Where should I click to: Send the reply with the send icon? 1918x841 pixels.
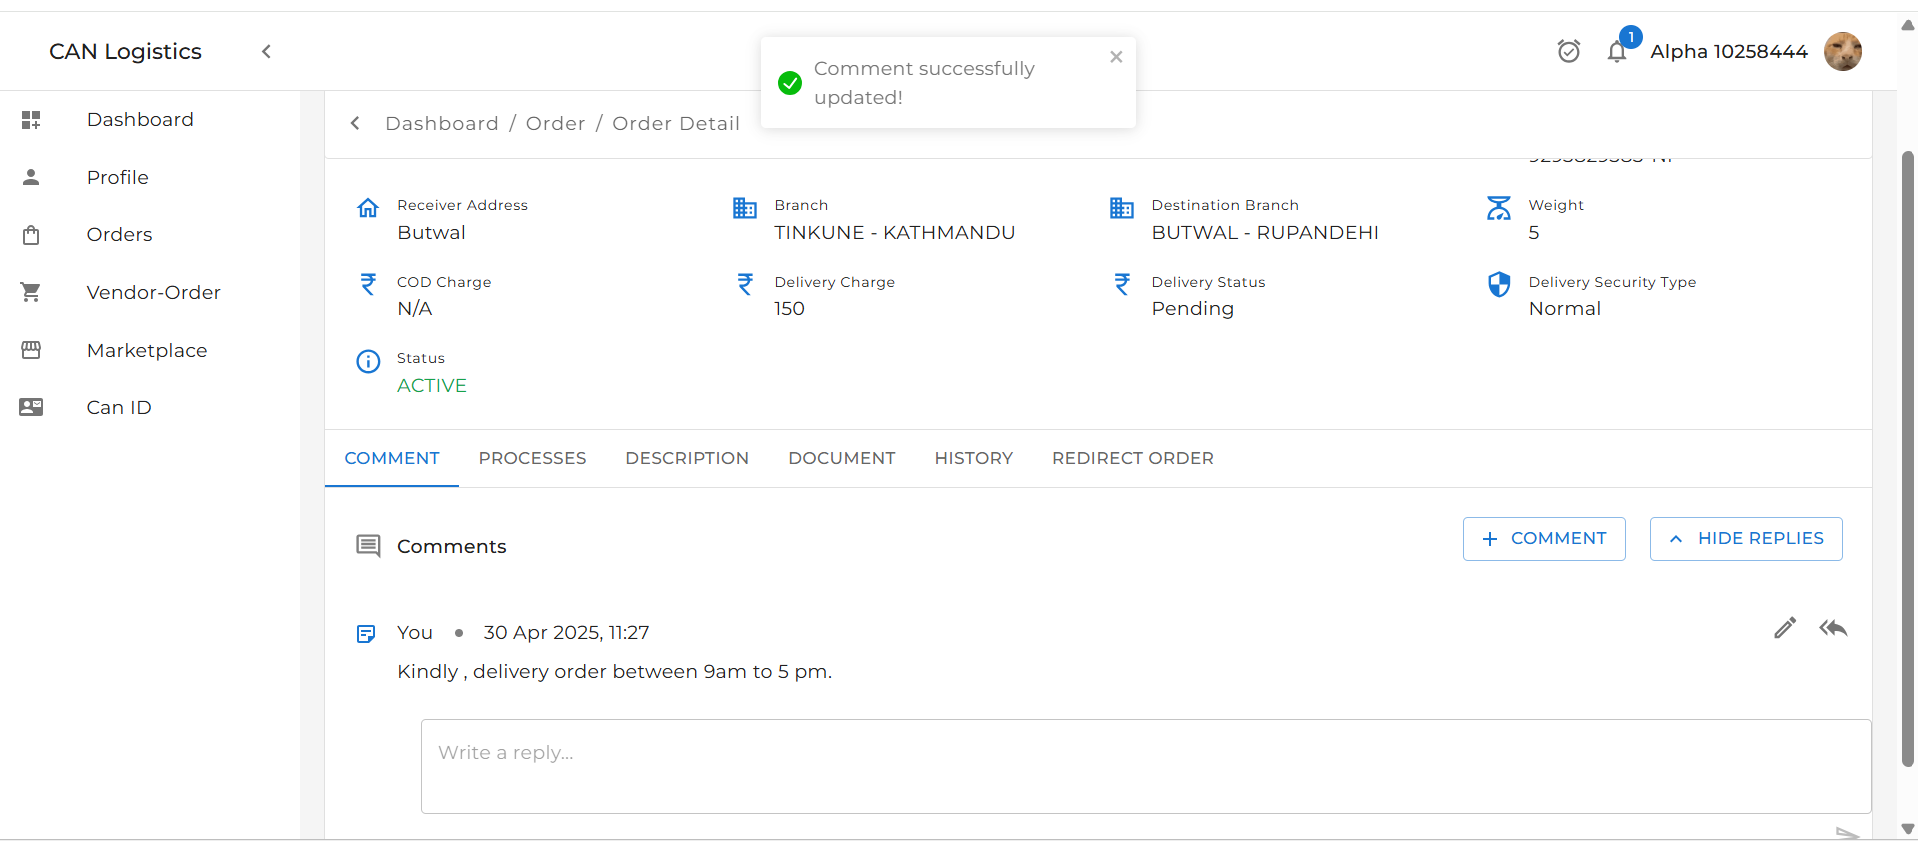[x=1847, y=833]
